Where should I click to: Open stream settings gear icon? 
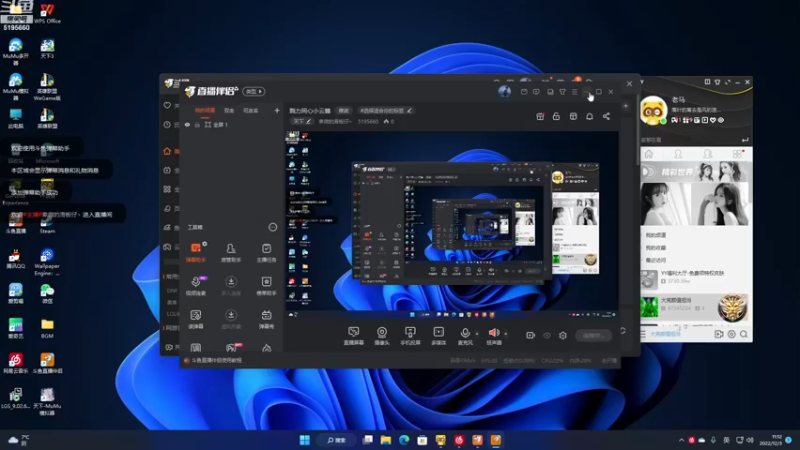[563, 335]
